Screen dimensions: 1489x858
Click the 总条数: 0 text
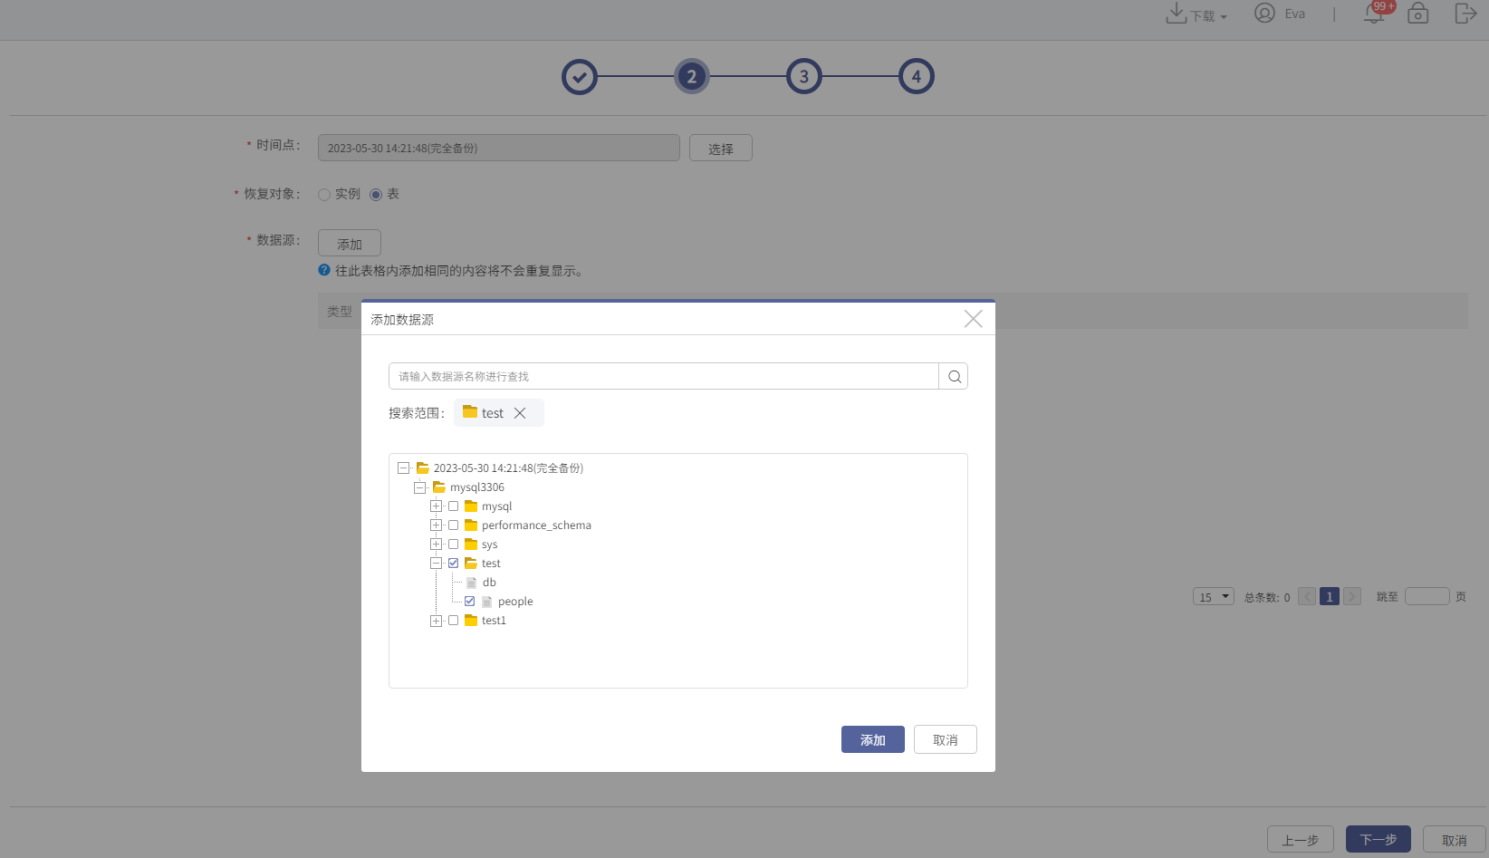coord(1267,597)
